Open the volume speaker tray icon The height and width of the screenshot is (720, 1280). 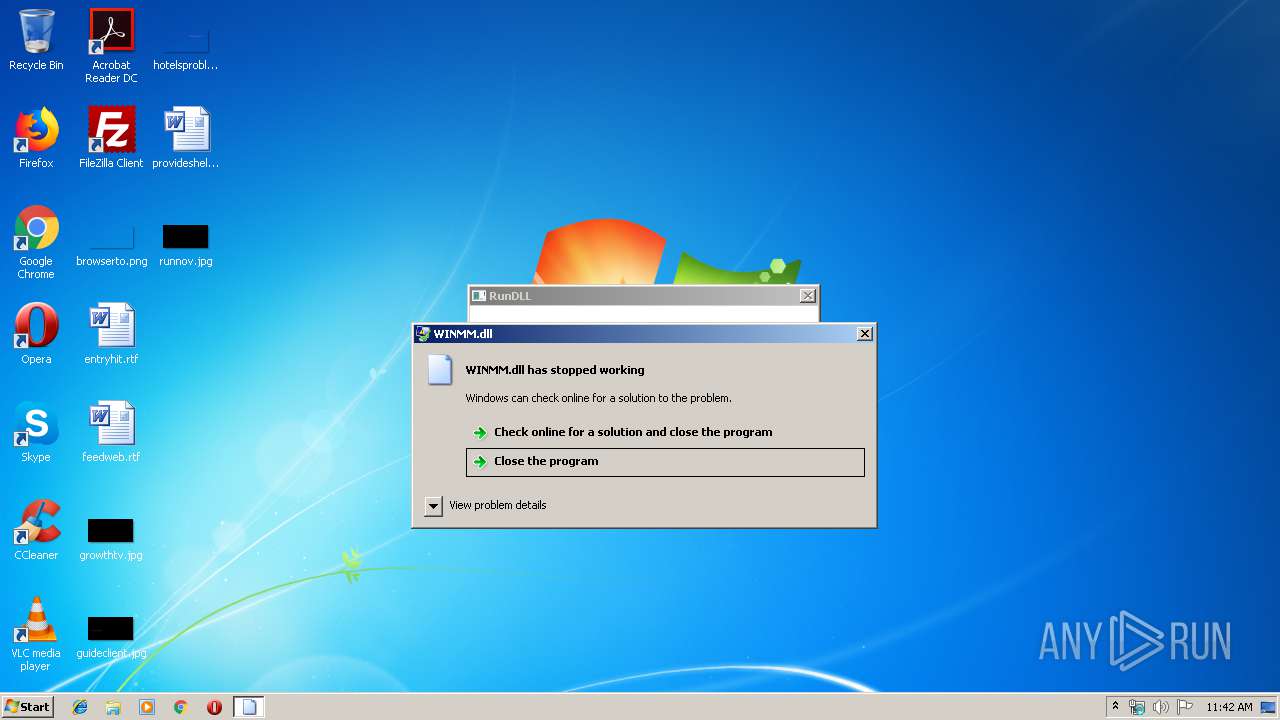1161,707
